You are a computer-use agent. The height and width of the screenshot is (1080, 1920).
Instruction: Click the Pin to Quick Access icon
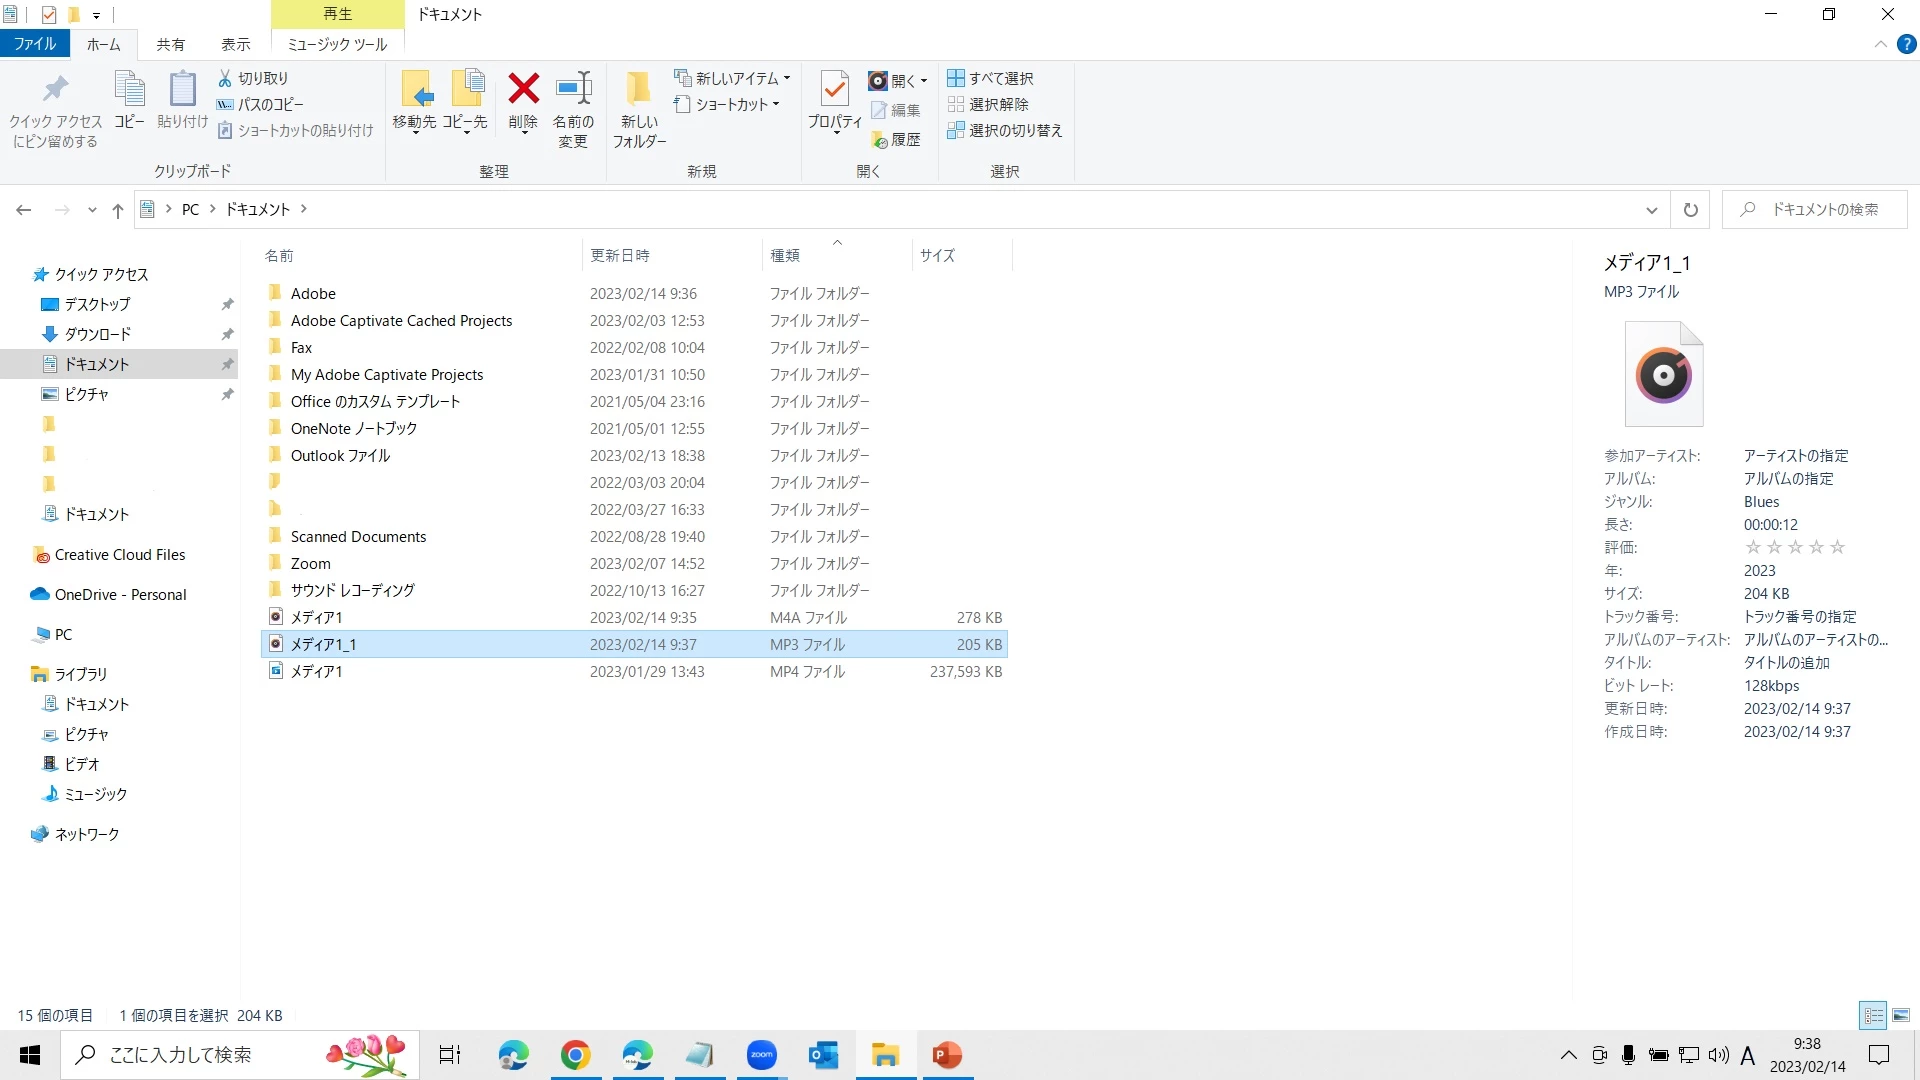(x=55, y=90)
